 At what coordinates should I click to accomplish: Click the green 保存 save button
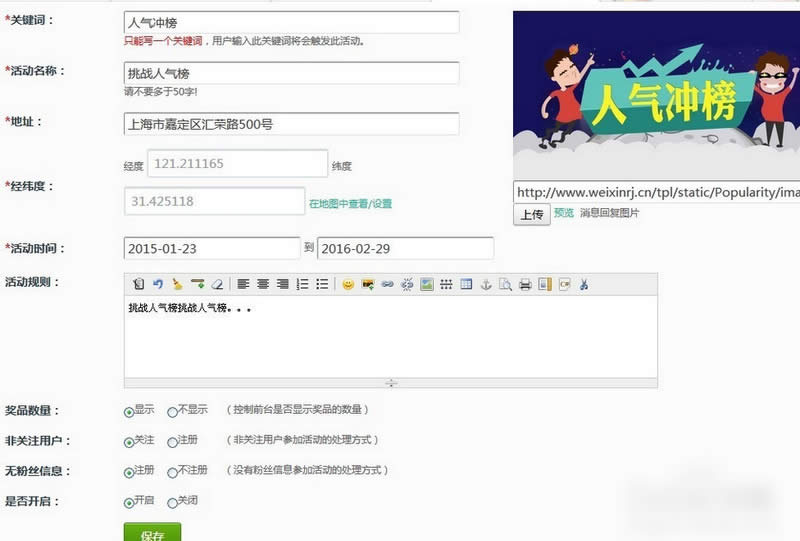152,533
